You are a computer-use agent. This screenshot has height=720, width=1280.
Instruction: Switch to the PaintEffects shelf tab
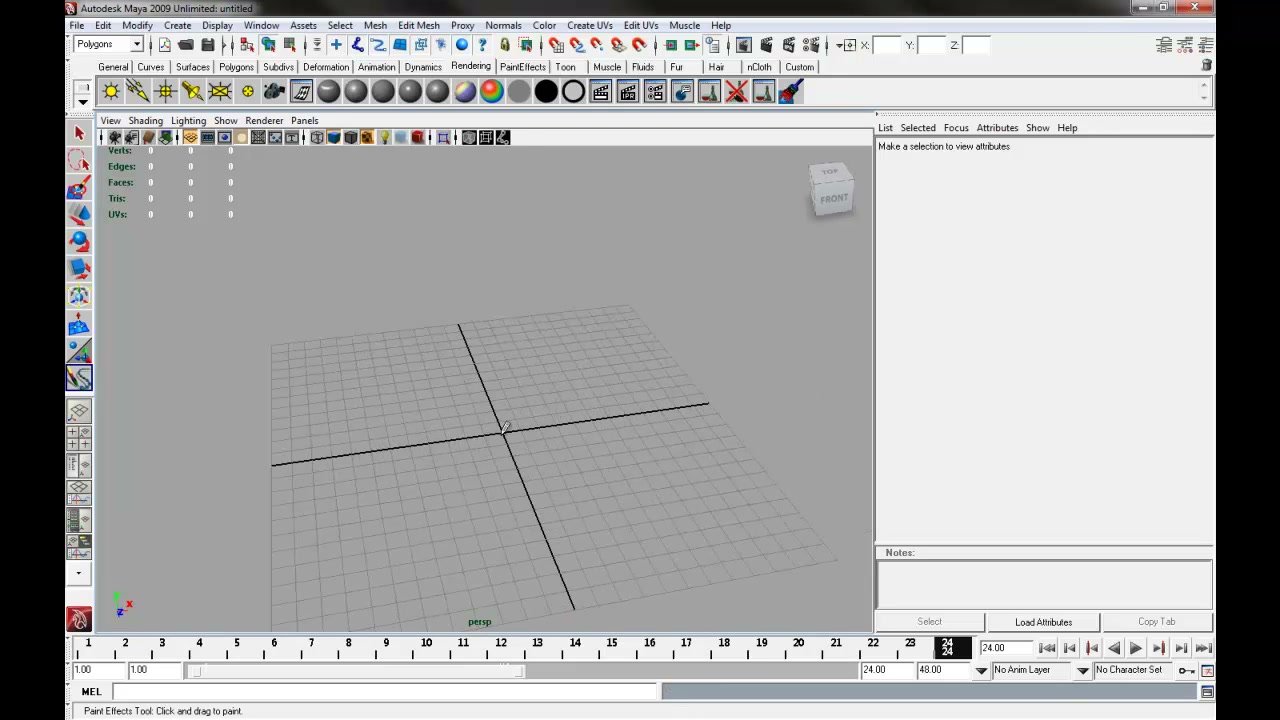click(523, 67)
